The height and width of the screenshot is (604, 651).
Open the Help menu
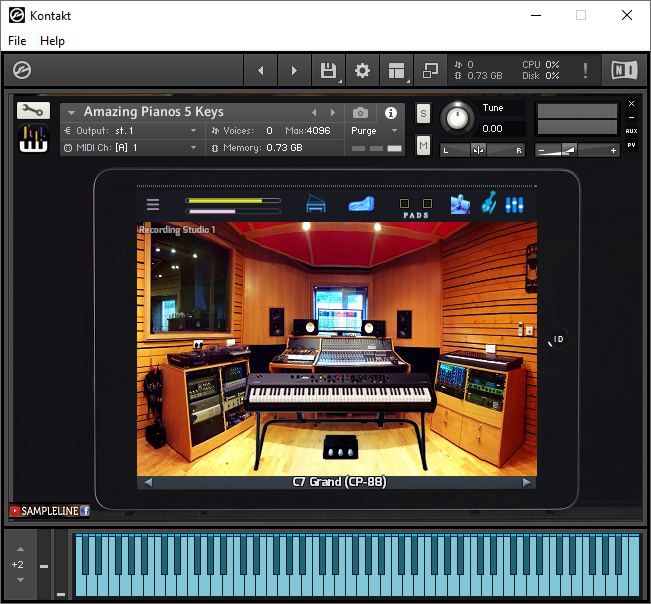click(52, 41)
